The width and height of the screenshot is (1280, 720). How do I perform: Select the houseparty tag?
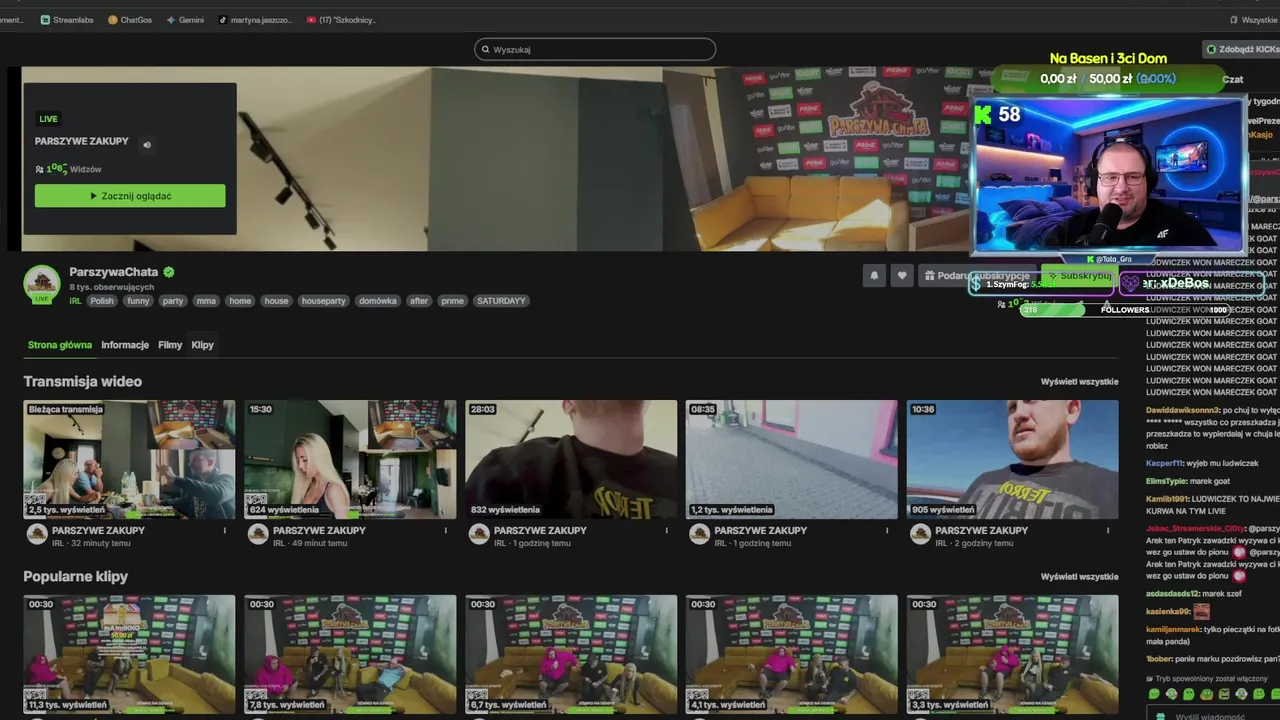(x=324, y=301)
